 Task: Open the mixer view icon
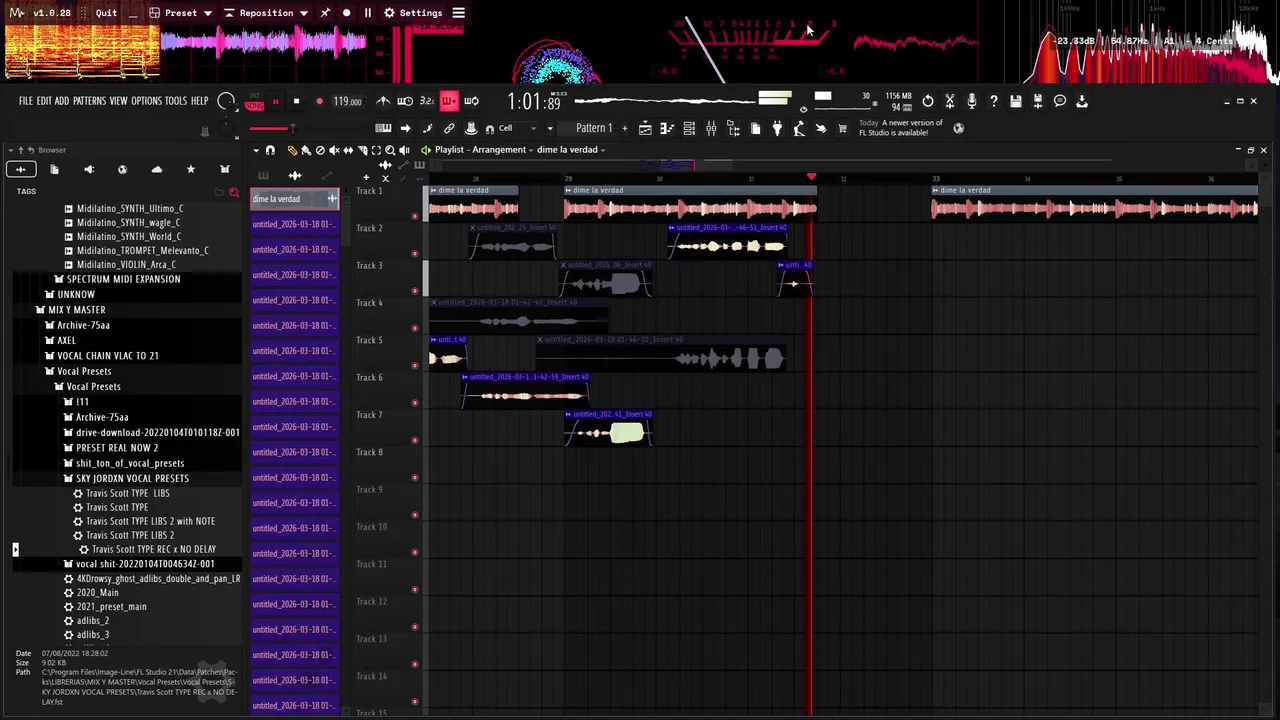pos(711,128)
